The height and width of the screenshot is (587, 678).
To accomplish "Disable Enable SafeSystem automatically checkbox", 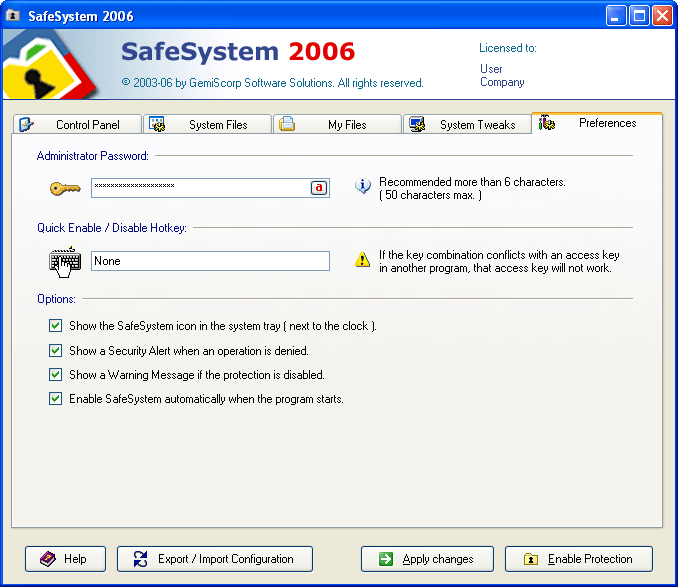I will click(55, 399).
